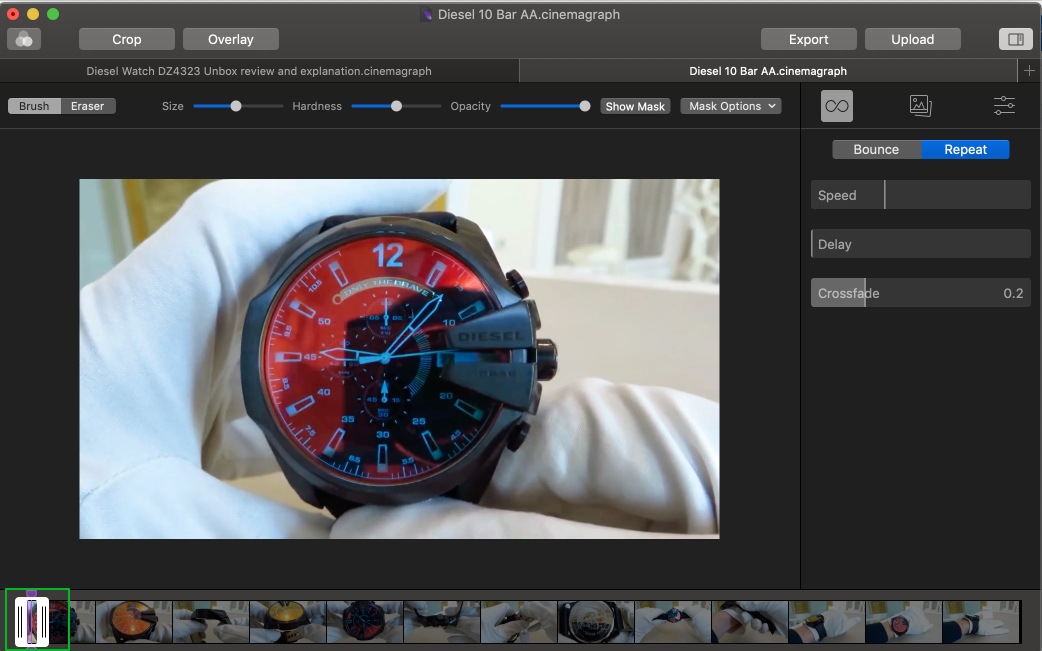This screenshot has height=651, width=1042.
Task: Click the watch preview image canvas
Action: coord(399,359)
